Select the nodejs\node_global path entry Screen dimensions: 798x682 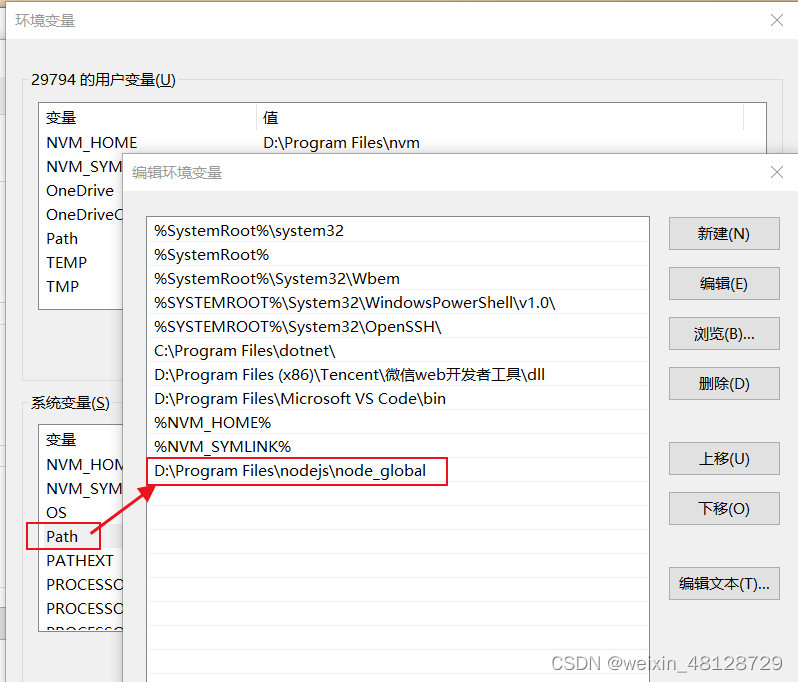click(x=398, y=471)
